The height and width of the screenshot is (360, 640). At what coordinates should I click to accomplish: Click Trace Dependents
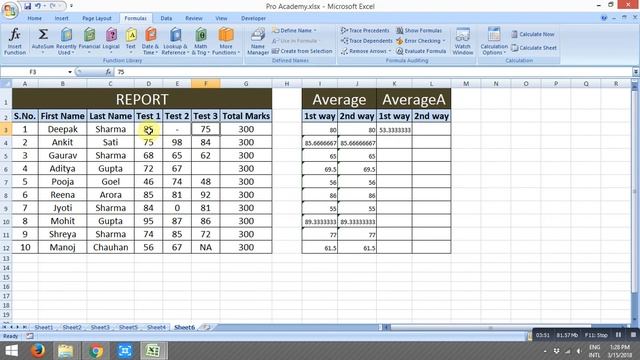click(367, 41)
